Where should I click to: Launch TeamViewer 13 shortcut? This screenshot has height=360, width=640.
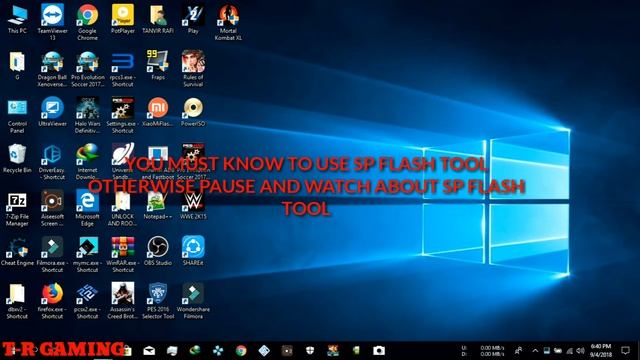click(x=53, y=22)
